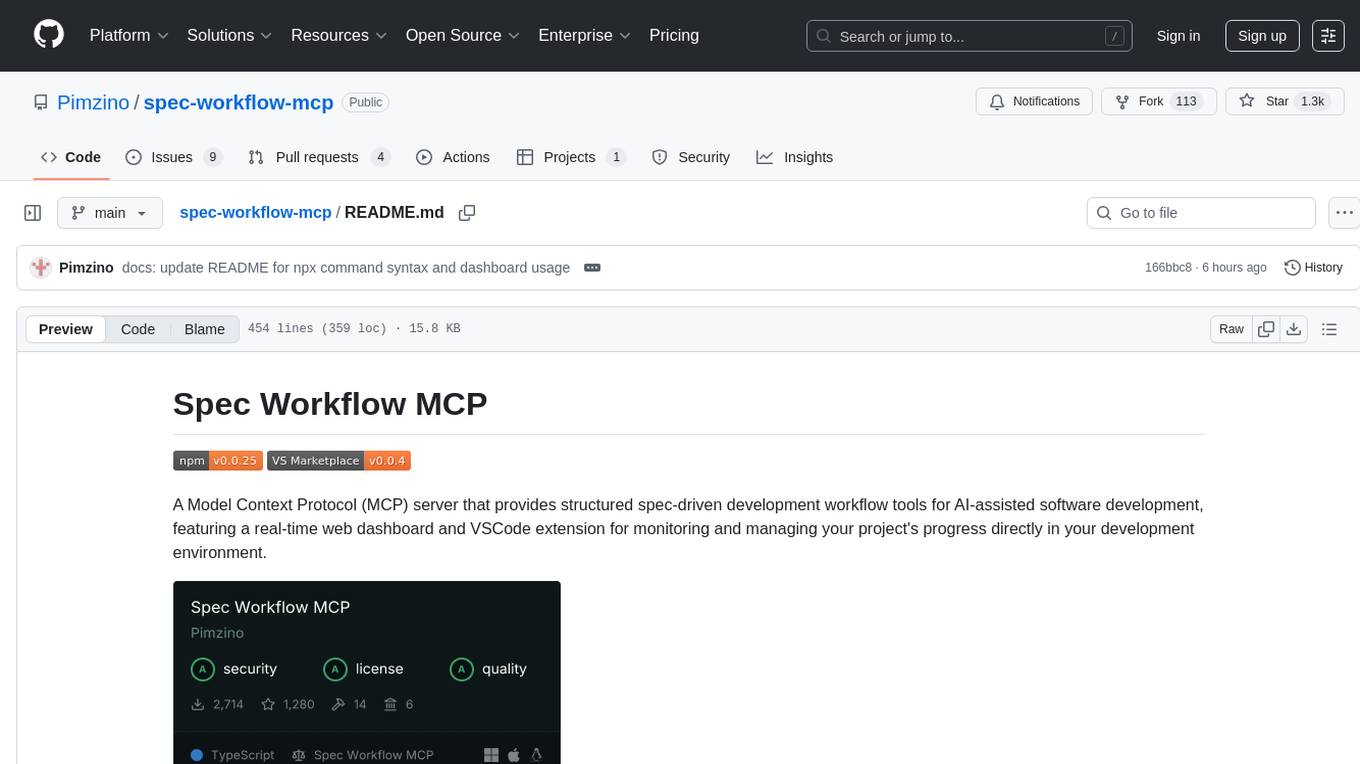Expand commit message details ellipsis
This screenshot has width=1360, height=764.
pos(592,267)
